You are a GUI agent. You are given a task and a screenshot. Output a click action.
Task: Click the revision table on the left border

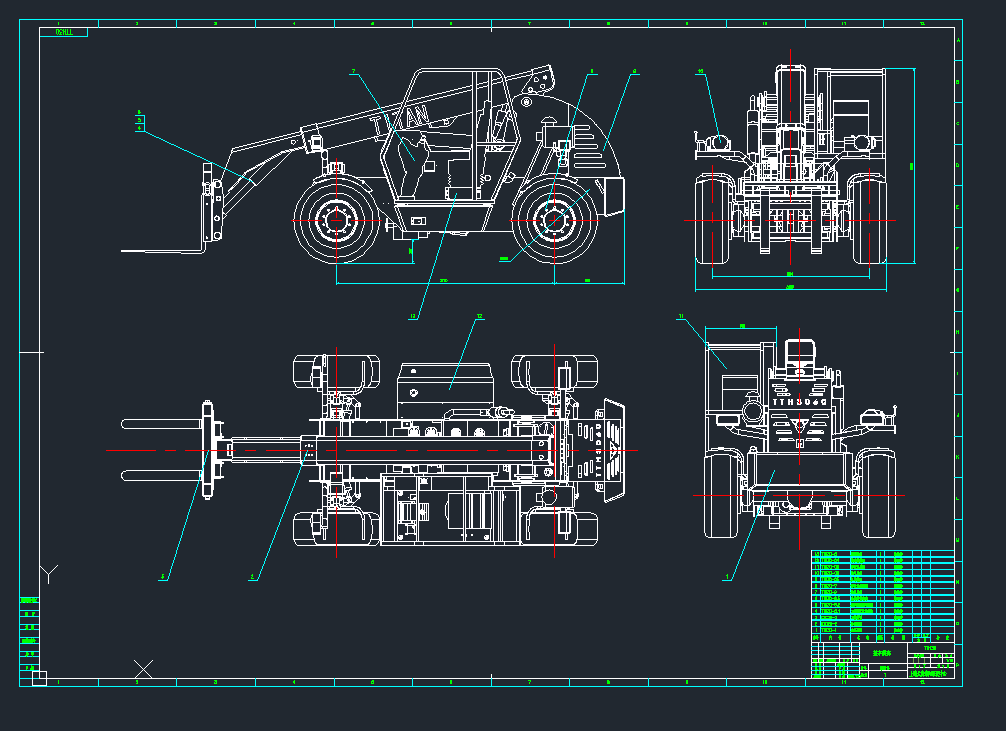click(30, 628)
